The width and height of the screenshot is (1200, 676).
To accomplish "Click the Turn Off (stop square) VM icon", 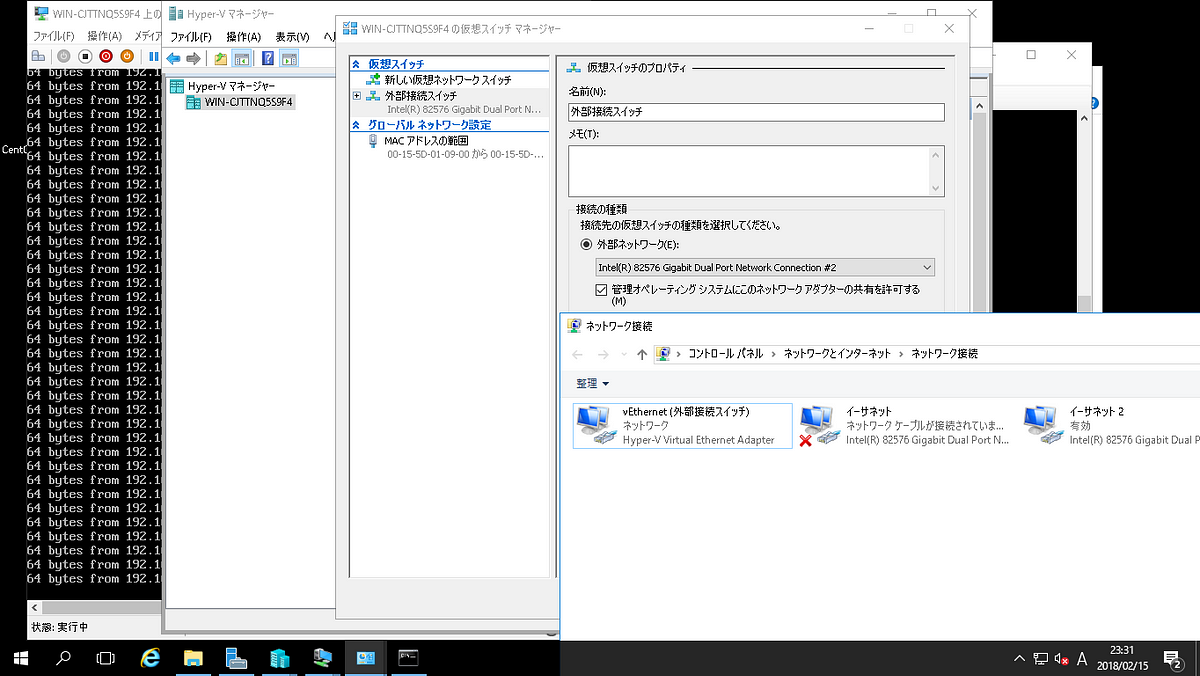I will coord(85,57).
